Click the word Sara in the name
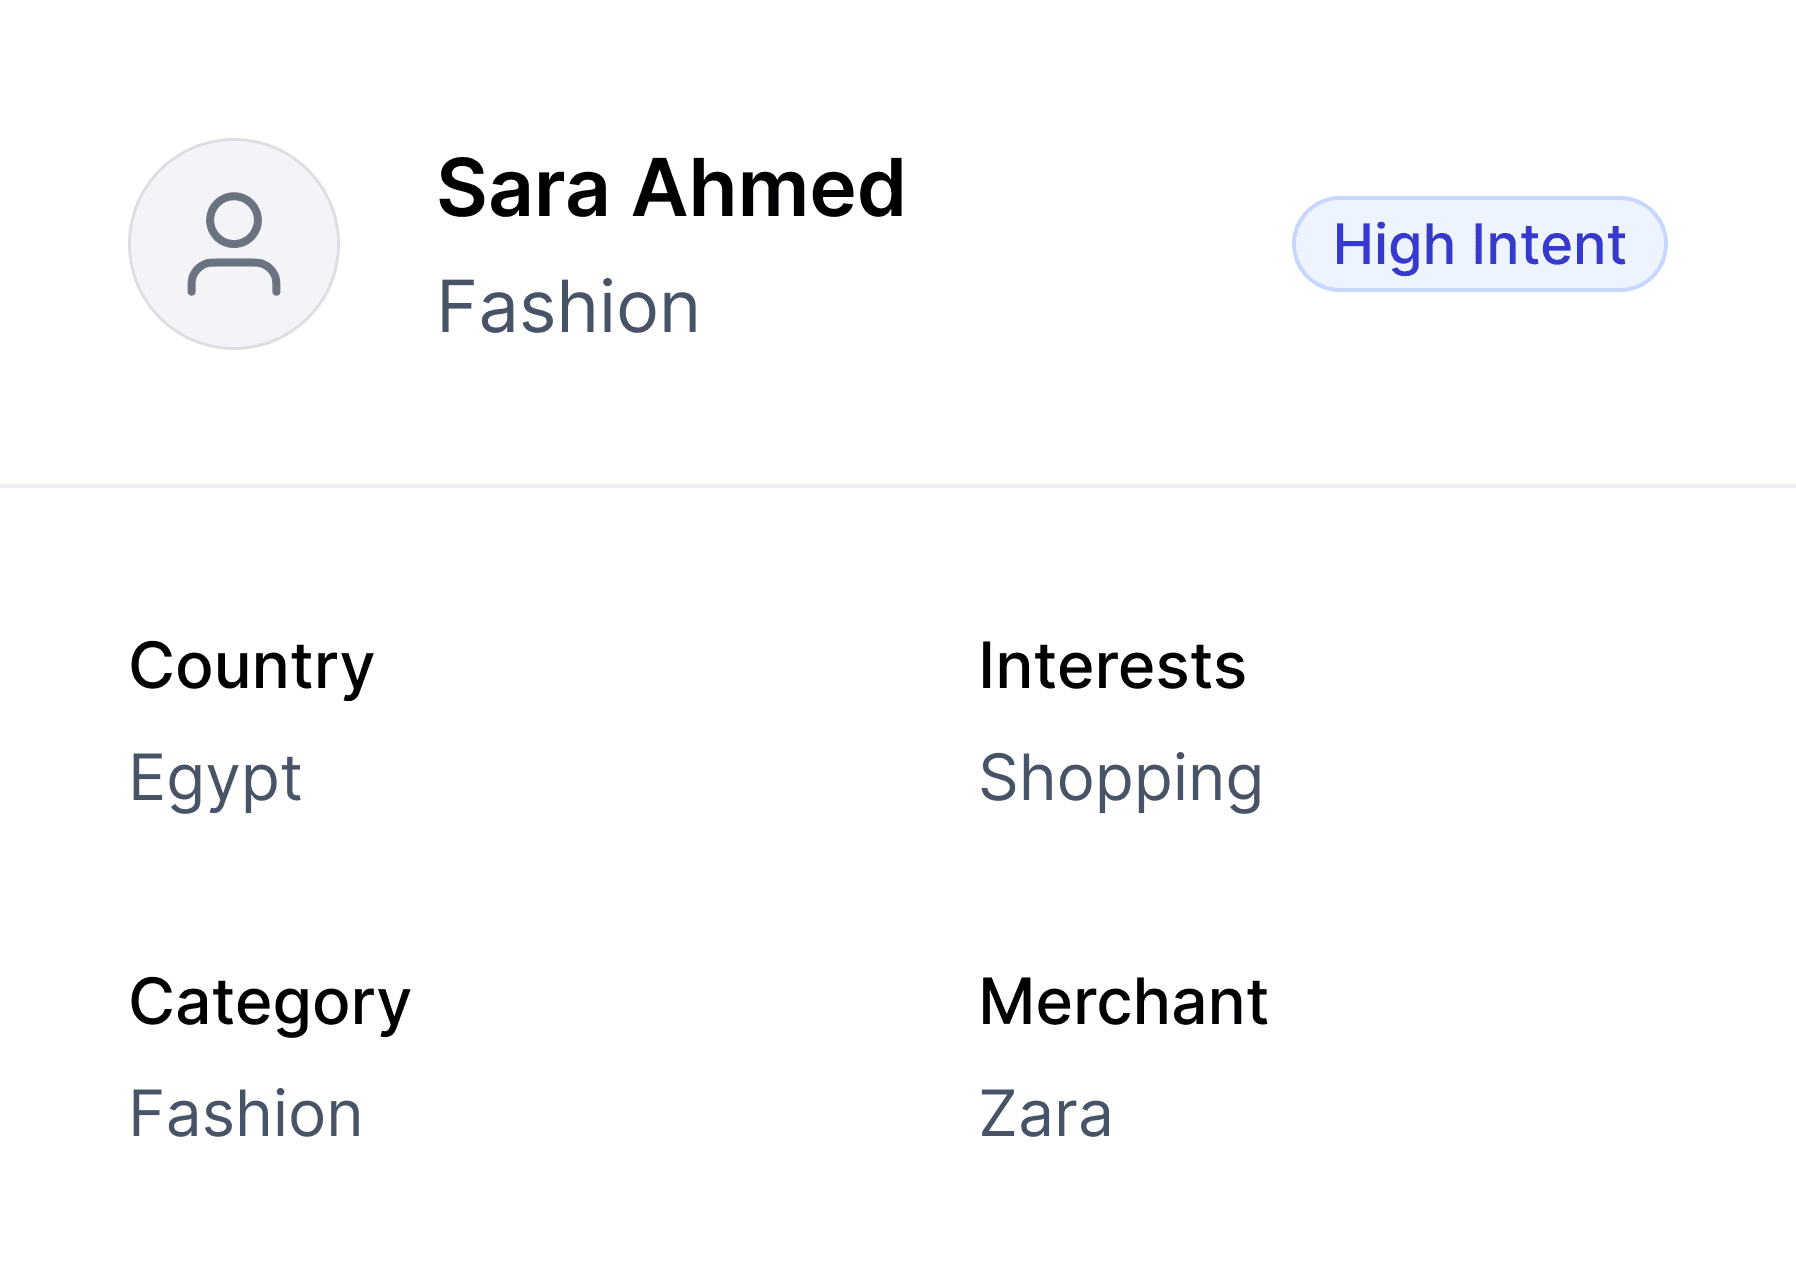The image size is (1796, 1288). coord(523,188)
